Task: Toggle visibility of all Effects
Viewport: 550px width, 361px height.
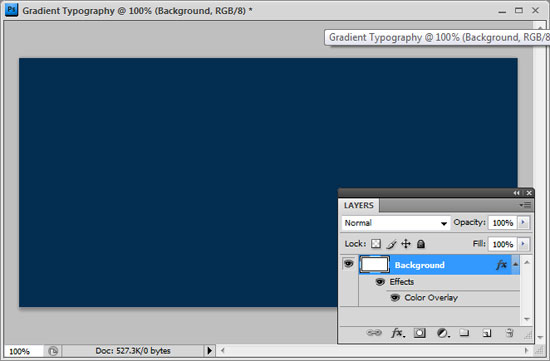Action: (380, 282)
